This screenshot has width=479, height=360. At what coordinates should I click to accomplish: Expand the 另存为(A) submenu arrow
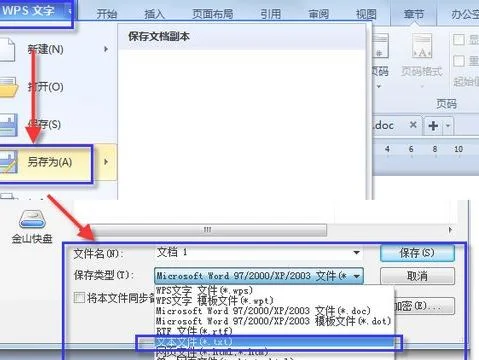[106, 162]
